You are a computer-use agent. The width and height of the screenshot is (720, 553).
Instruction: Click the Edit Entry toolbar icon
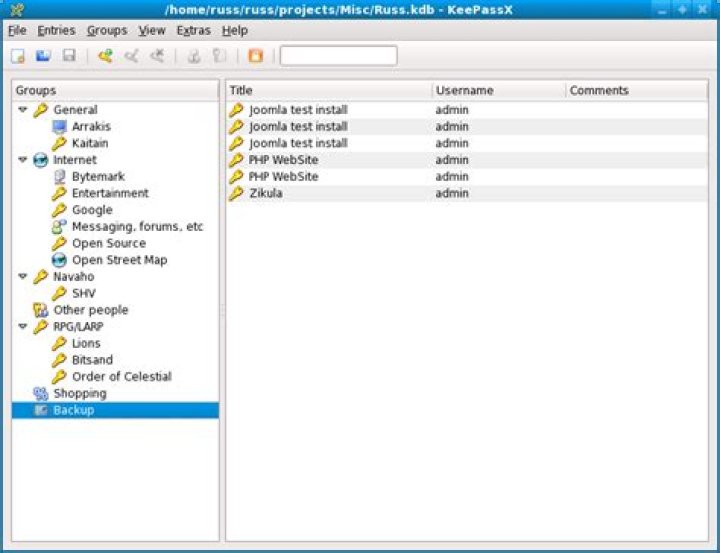click(131, 56)
